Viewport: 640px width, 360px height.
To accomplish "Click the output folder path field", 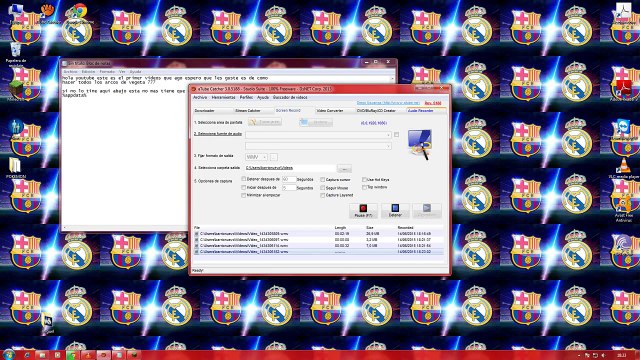I will tap(290, 168).
